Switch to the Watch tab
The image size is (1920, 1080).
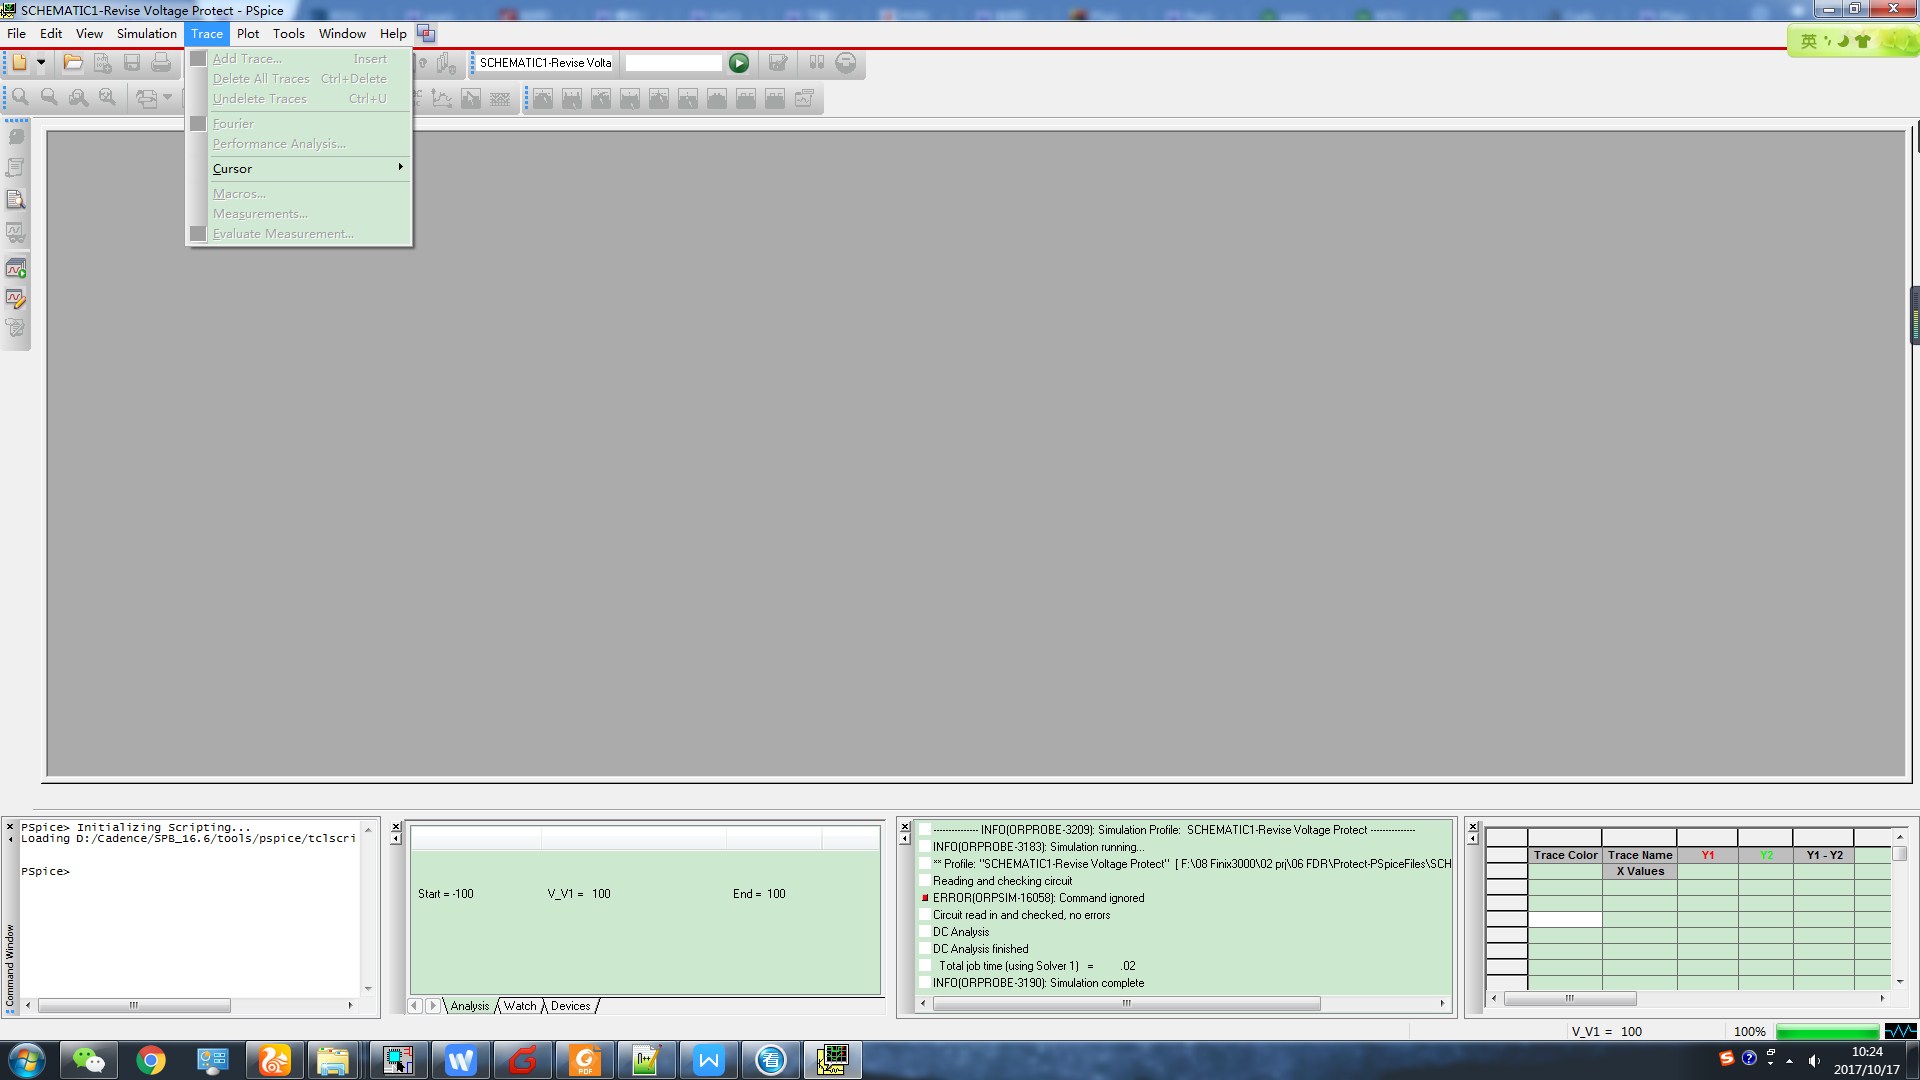[520, 1006]
